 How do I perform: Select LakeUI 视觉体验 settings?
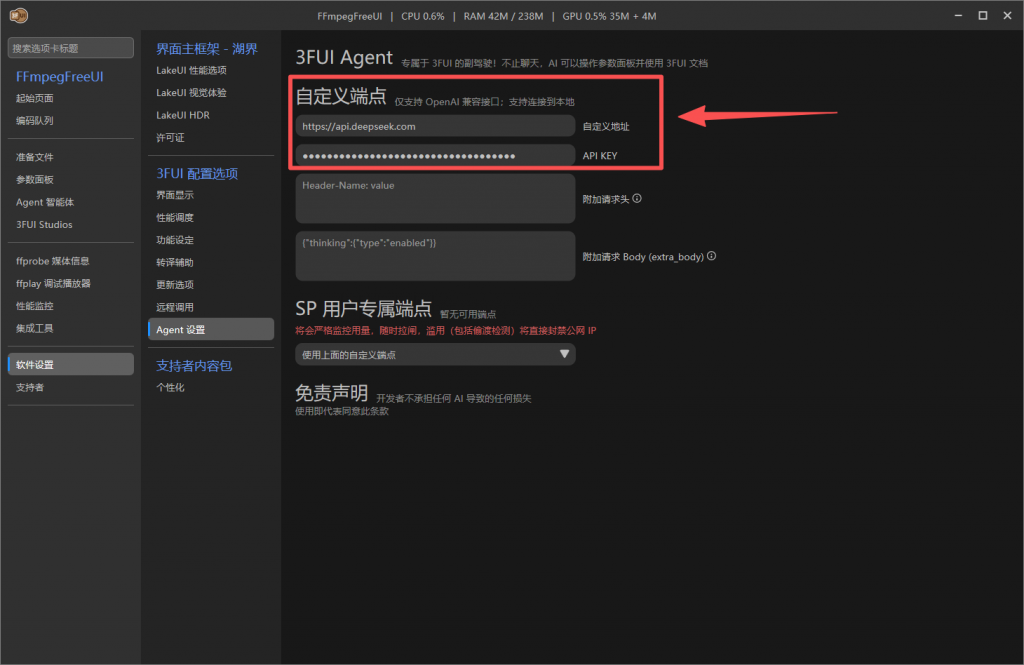[x=191, y=93]
